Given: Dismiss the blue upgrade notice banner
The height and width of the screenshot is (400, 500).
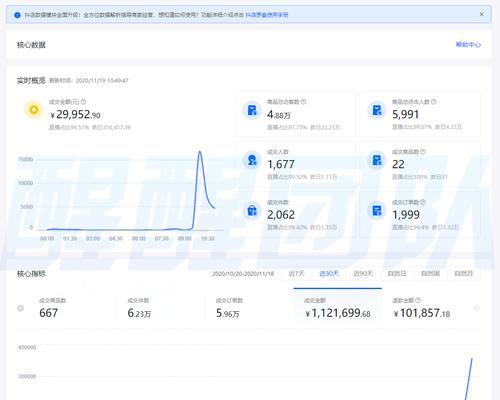Looking at the screenshot, I should 482,14.
